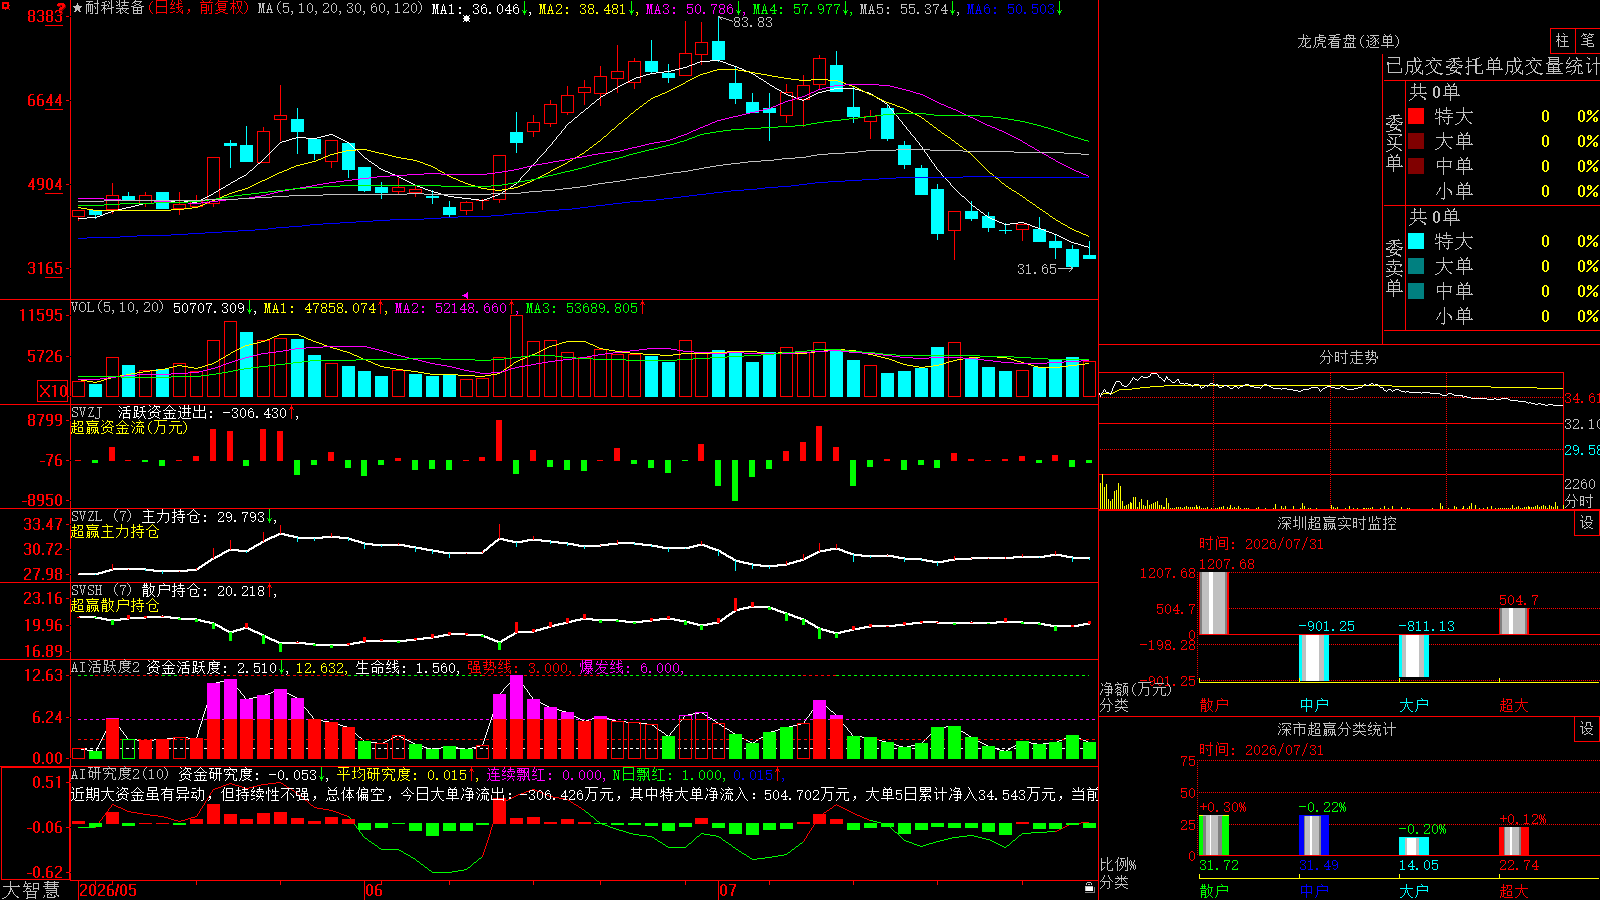Image resolution: width=1600 pixels, height=900 pixels.
Task: Click the MA5: 55.374 value
Action: [x=904, y=9]
